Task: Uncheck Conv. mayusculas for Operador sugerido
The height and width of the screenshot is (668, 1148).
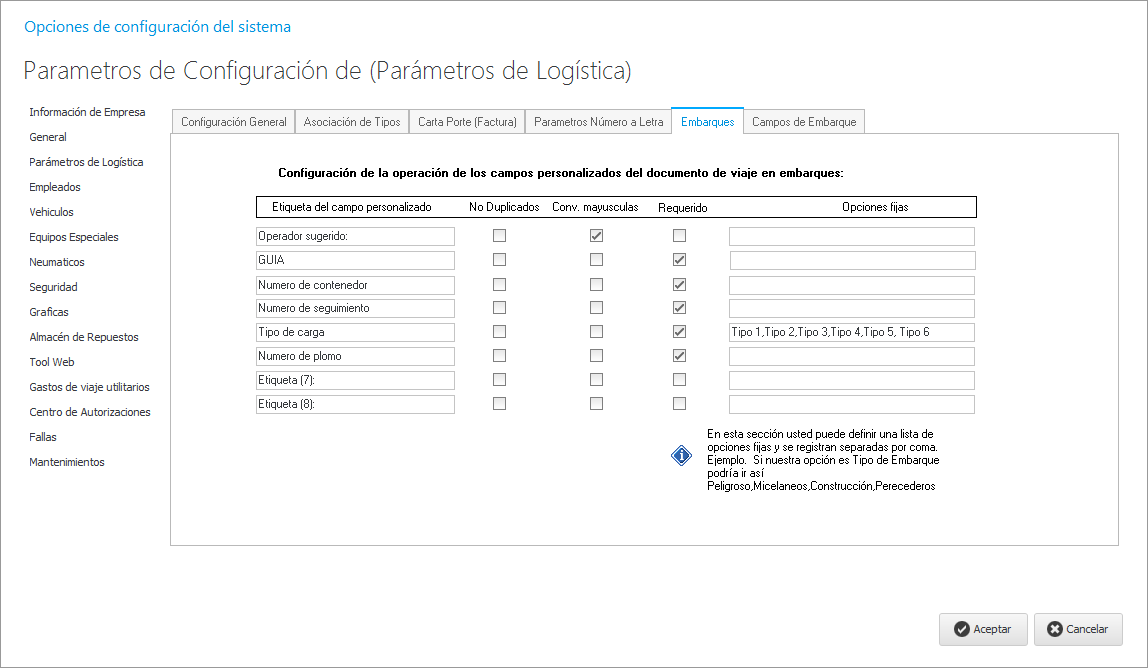Action: pos(597,236)
